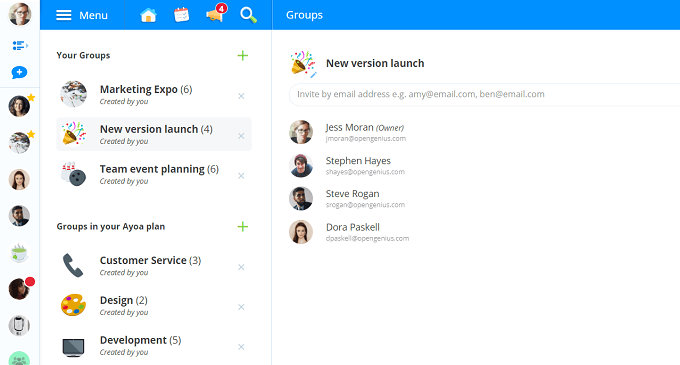
Task: Click your profile avatar at top of sidebar
Action: click(20, 14)
